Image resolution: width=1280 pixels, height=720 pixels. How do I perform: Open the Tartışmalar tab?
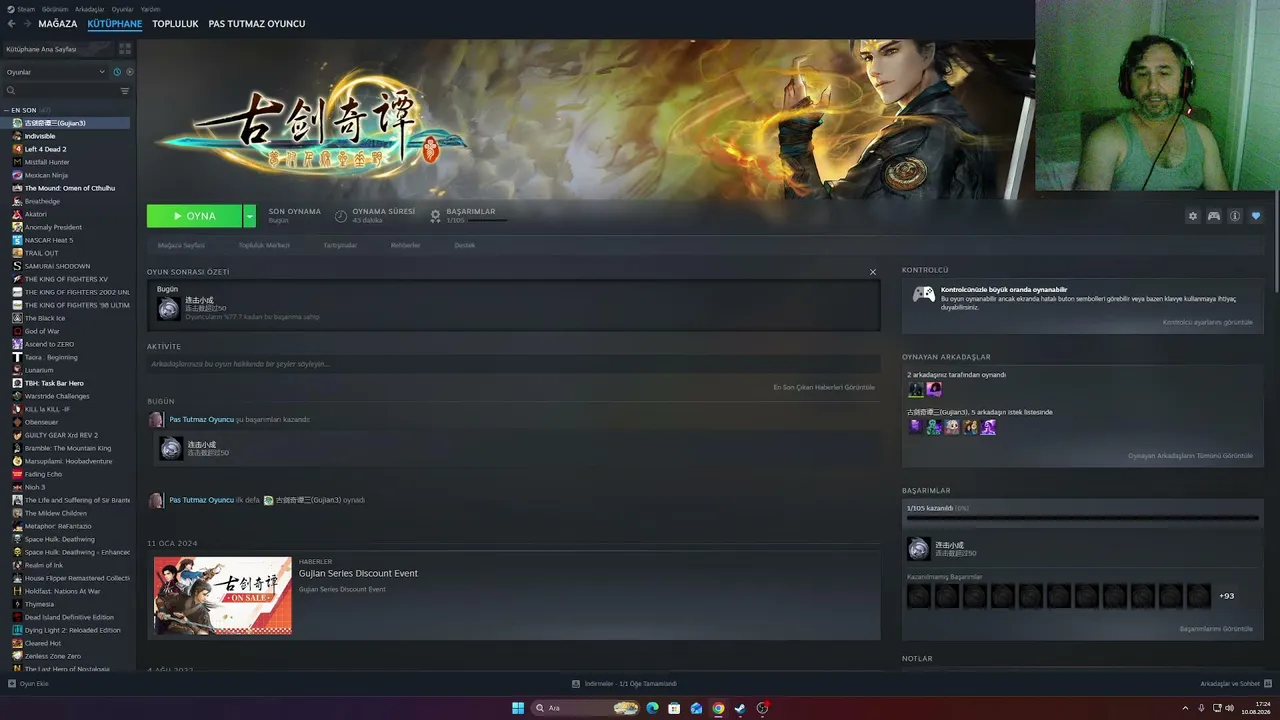[340, 245]
